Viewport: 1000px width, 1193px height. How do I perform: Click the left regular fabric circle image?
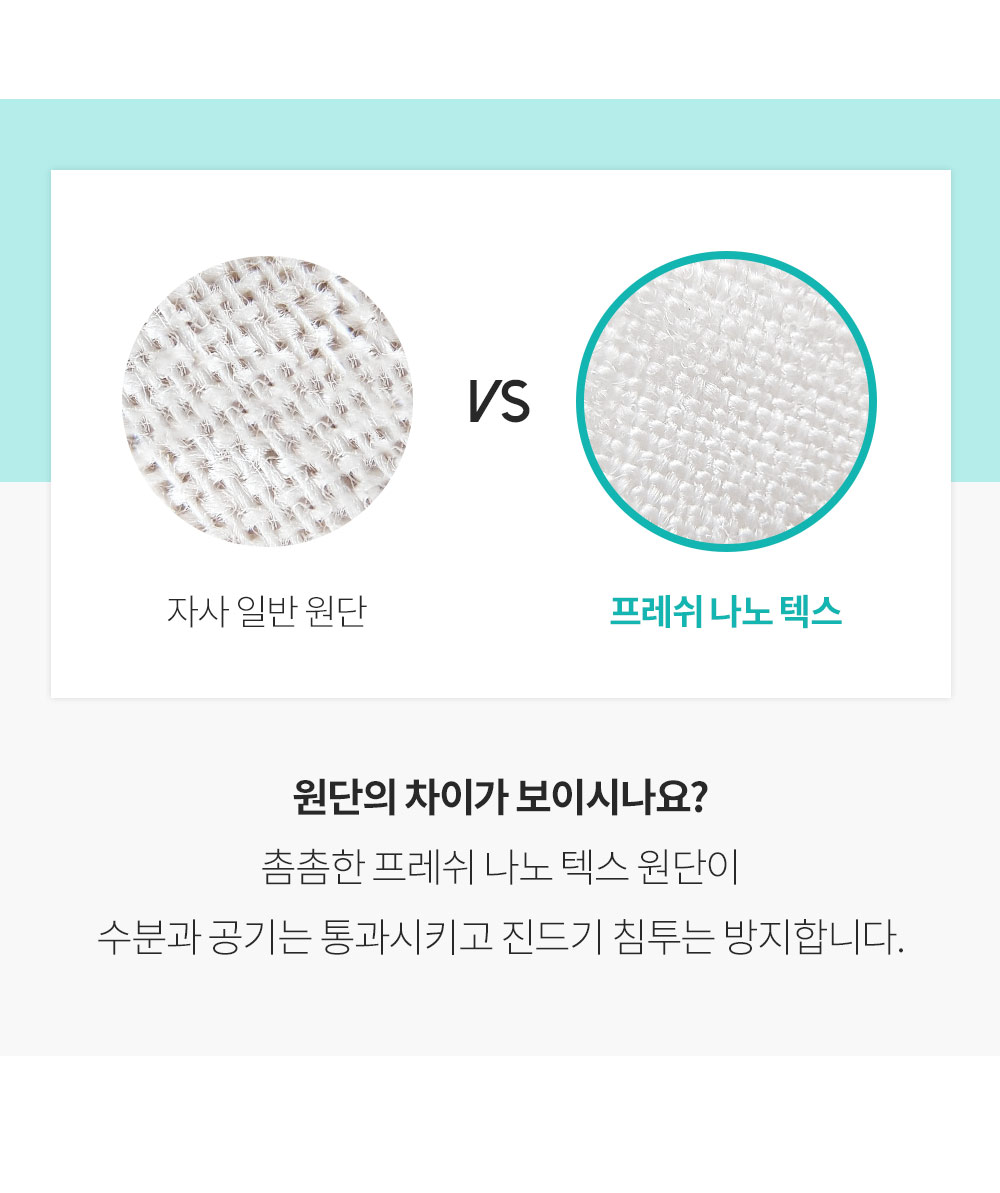click(267, 401)
